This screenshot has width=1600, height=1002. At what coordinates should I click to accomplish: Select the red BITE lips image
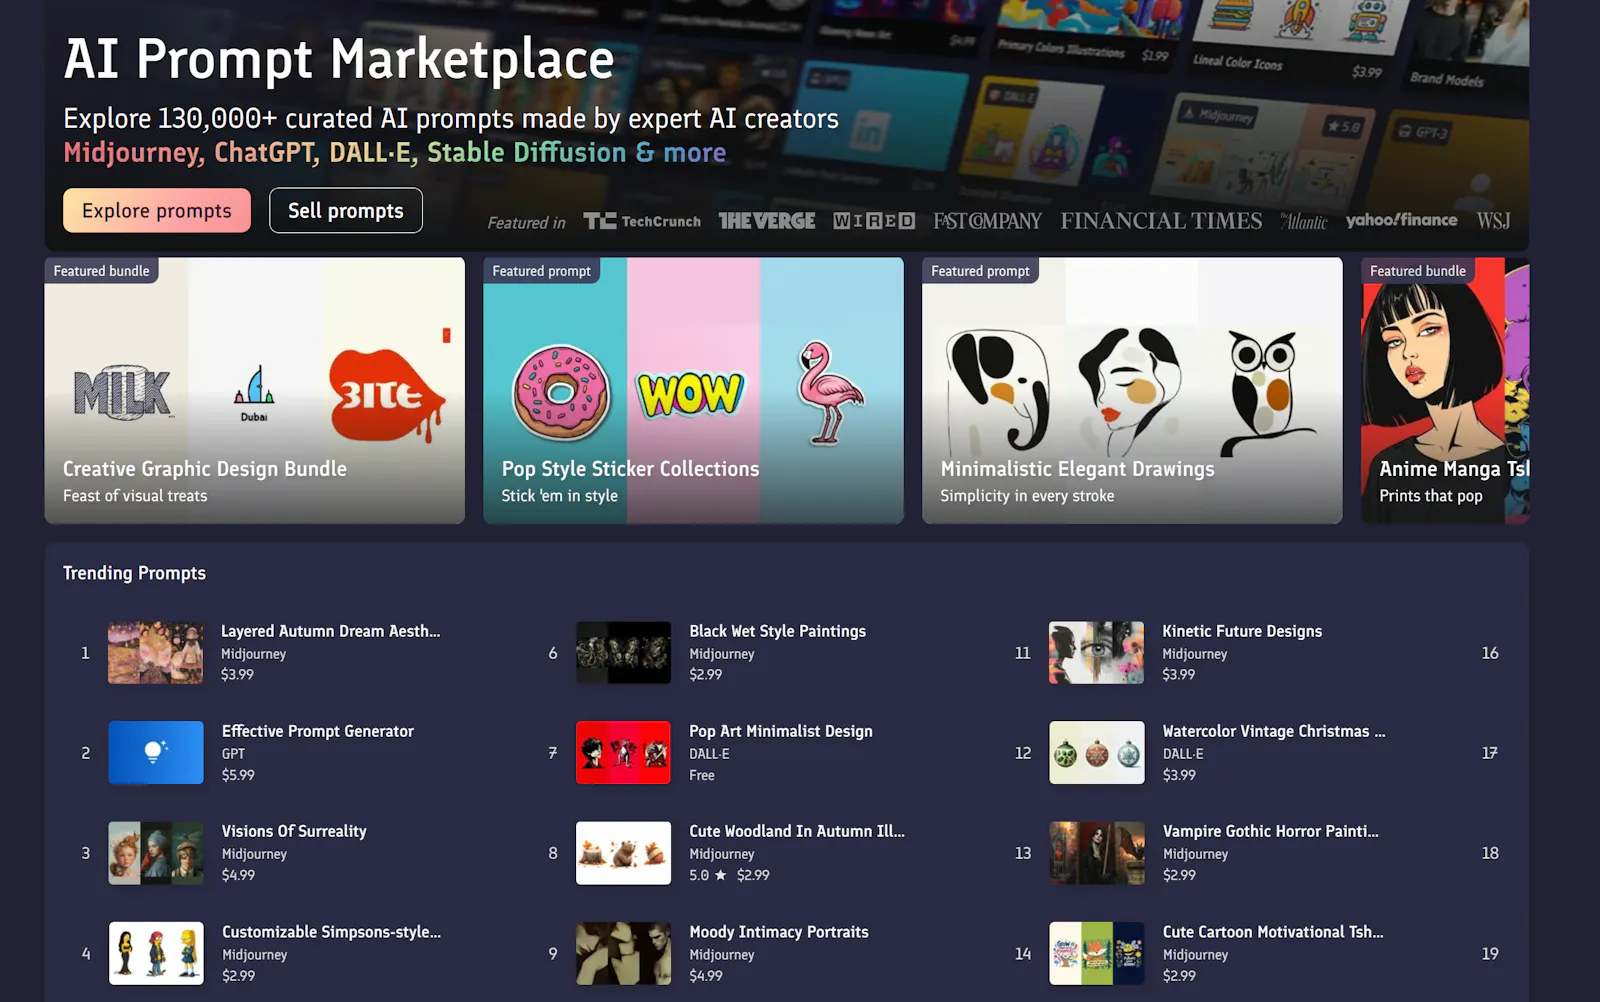coord(387,394)
